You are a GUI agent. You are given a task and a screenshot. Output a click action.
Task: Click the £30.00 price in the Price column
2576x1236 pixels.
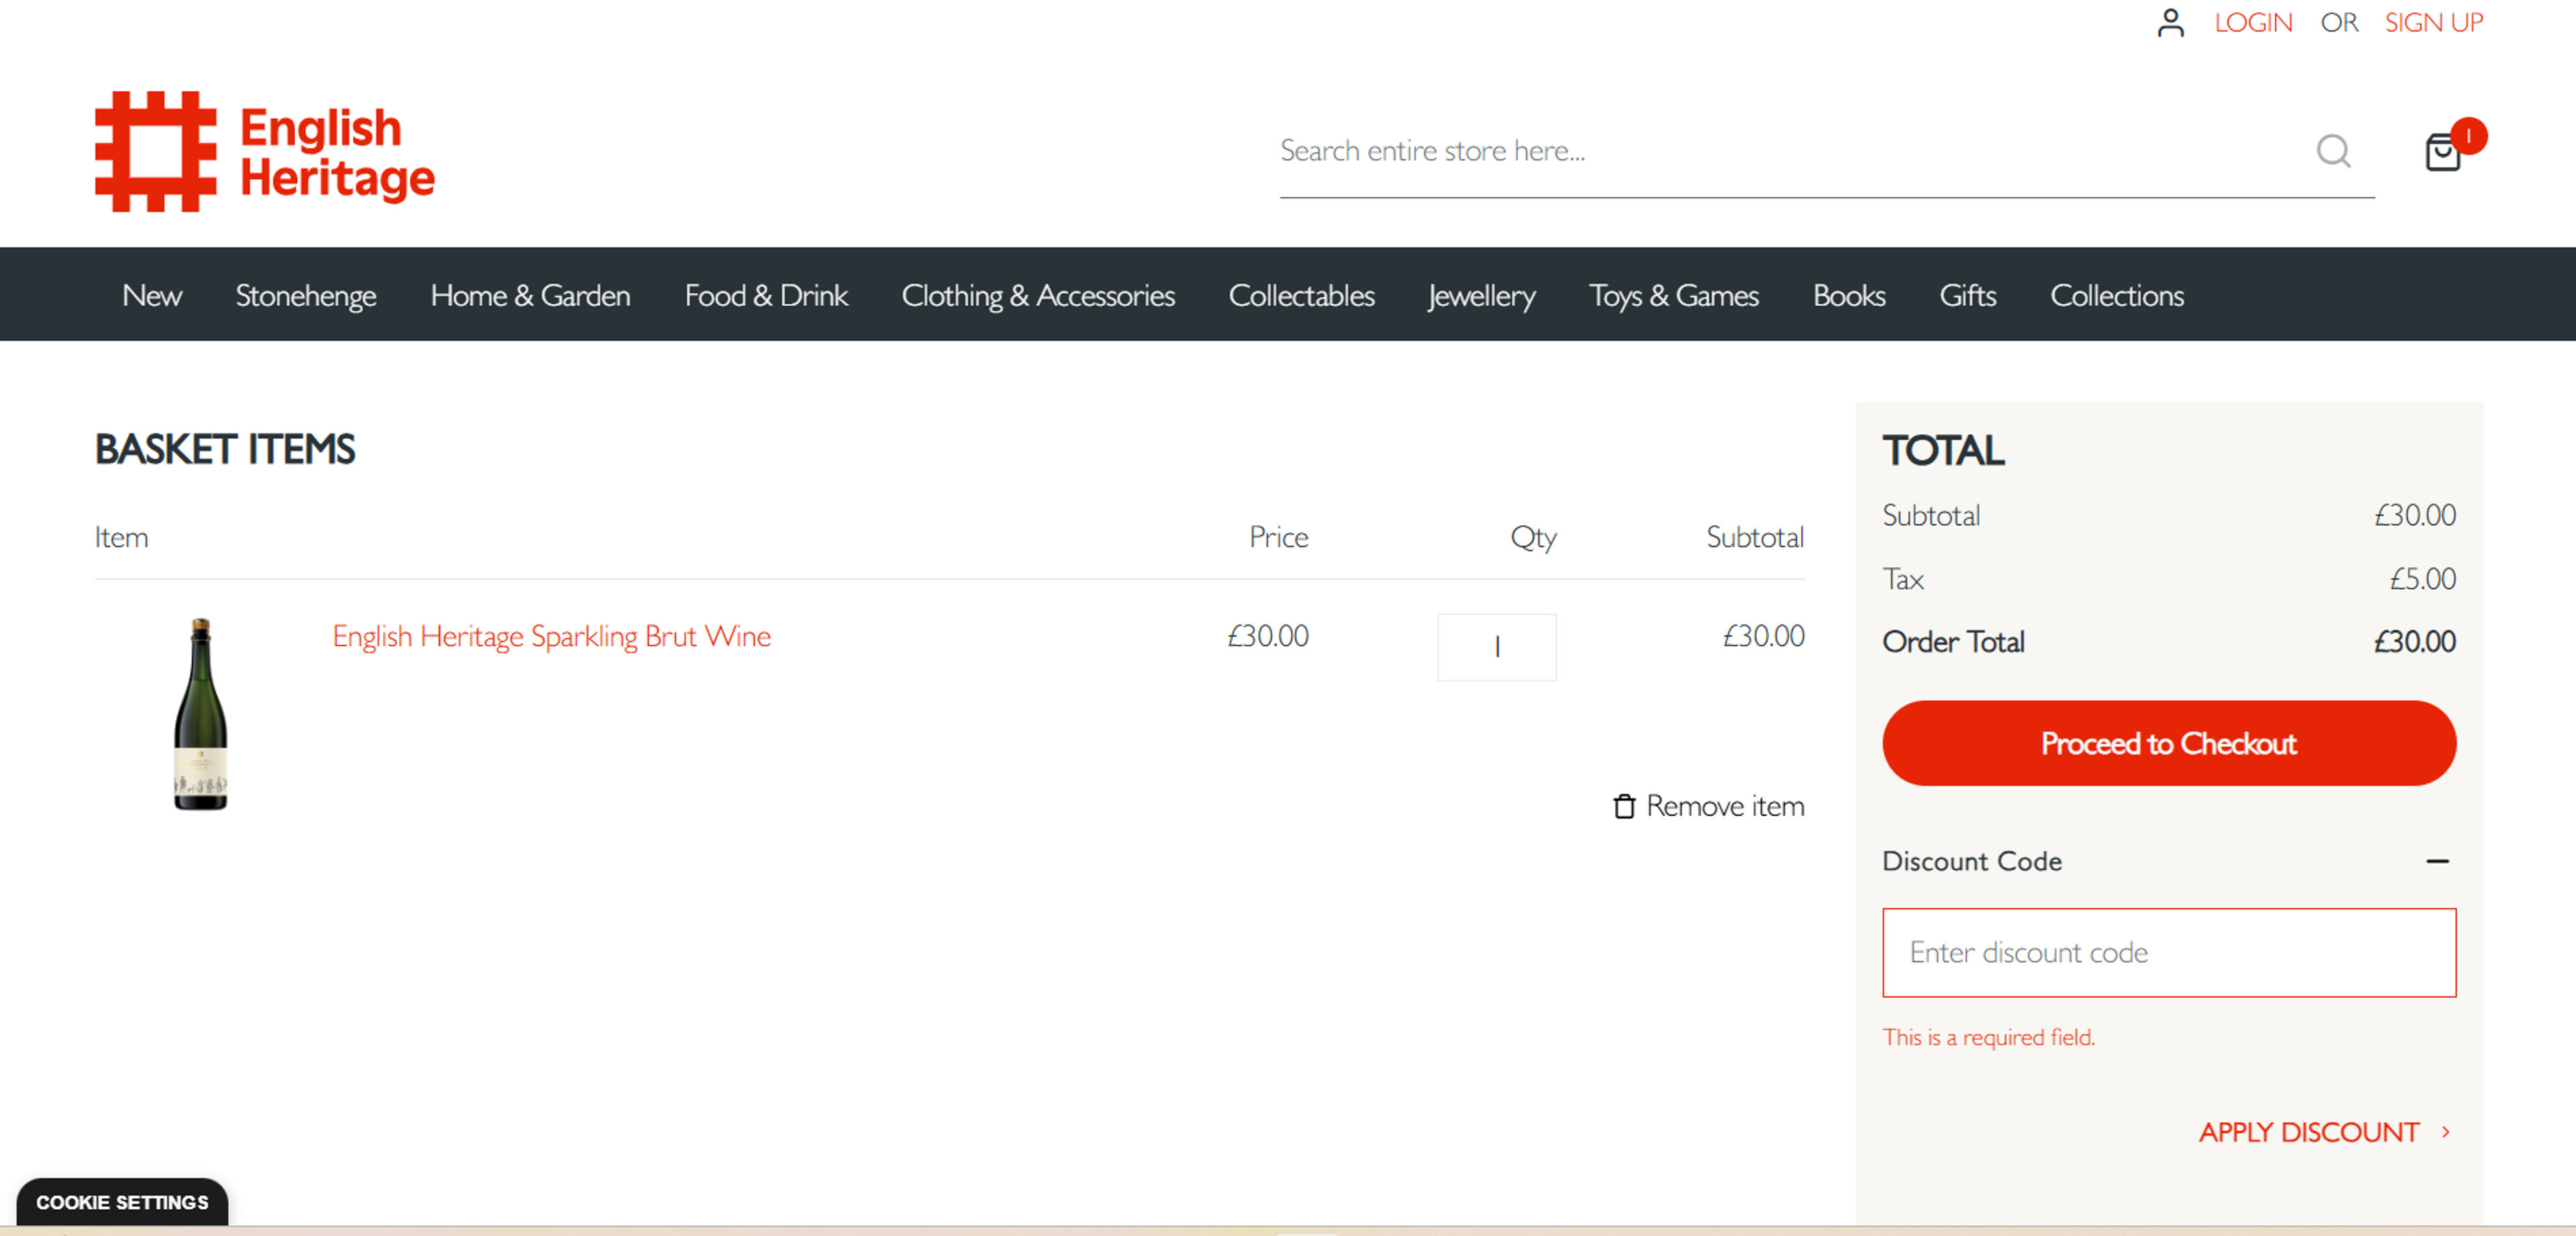tap(1267, 636)
